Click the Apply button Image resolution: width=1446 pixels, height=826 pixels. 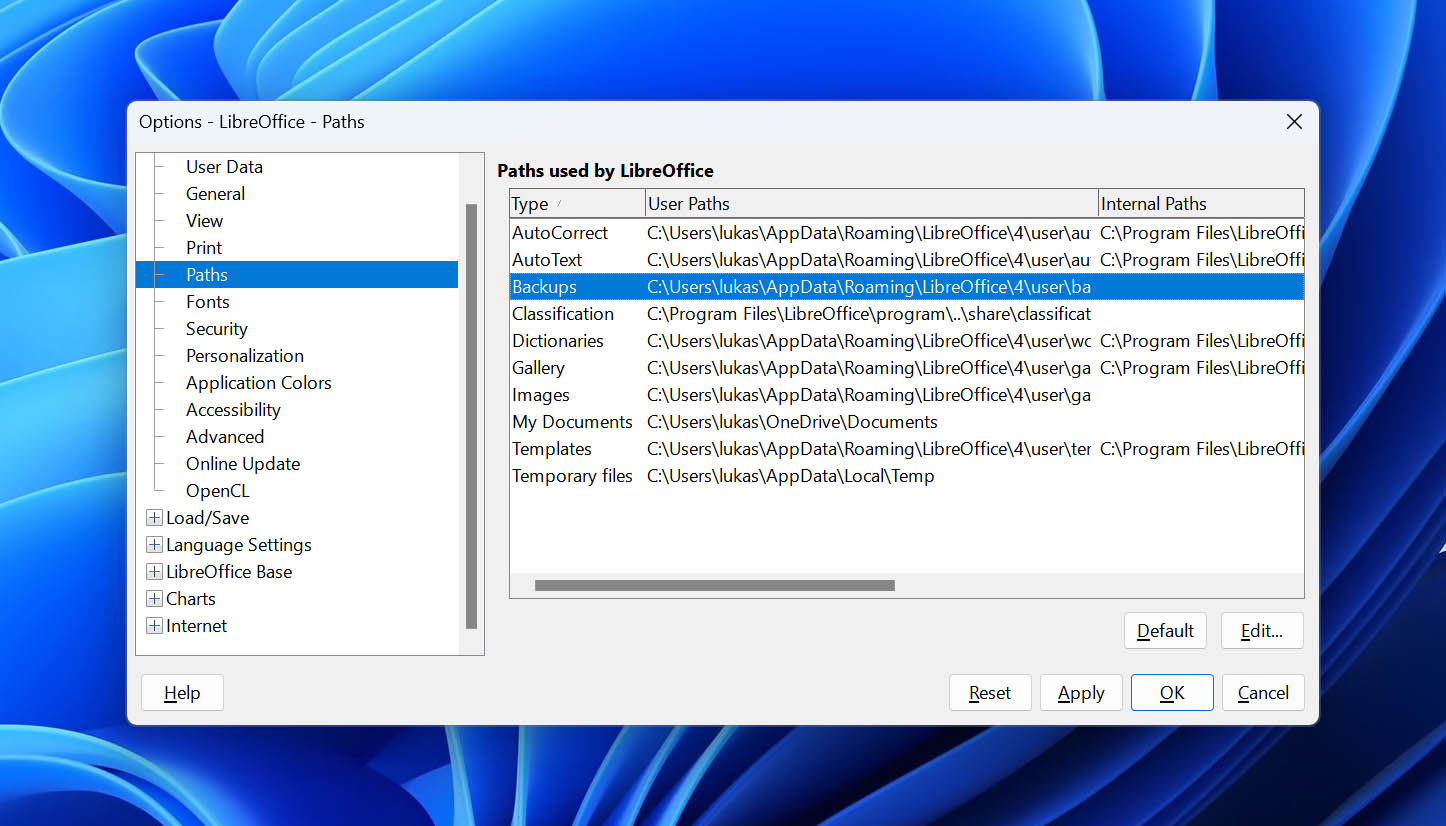[x=1081, y=693]
